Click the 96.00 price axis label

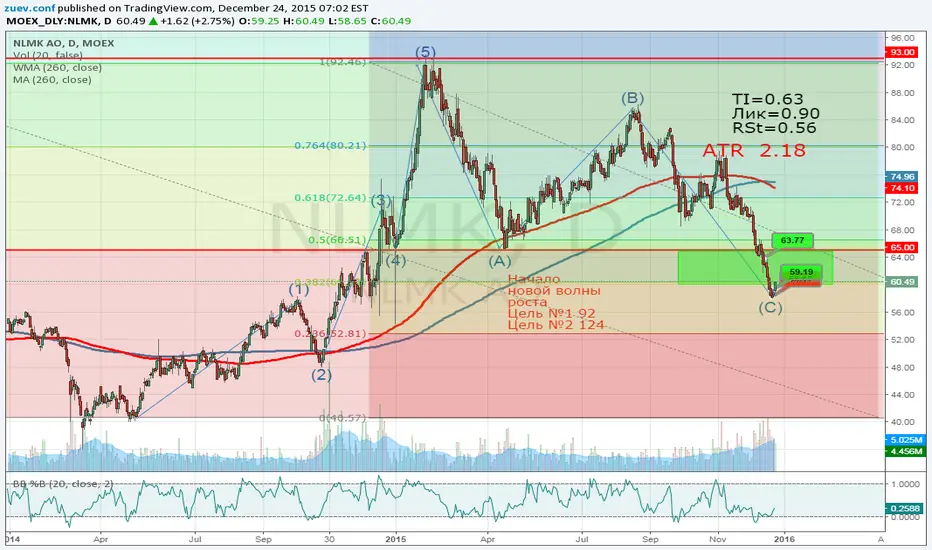click(902, 37)
